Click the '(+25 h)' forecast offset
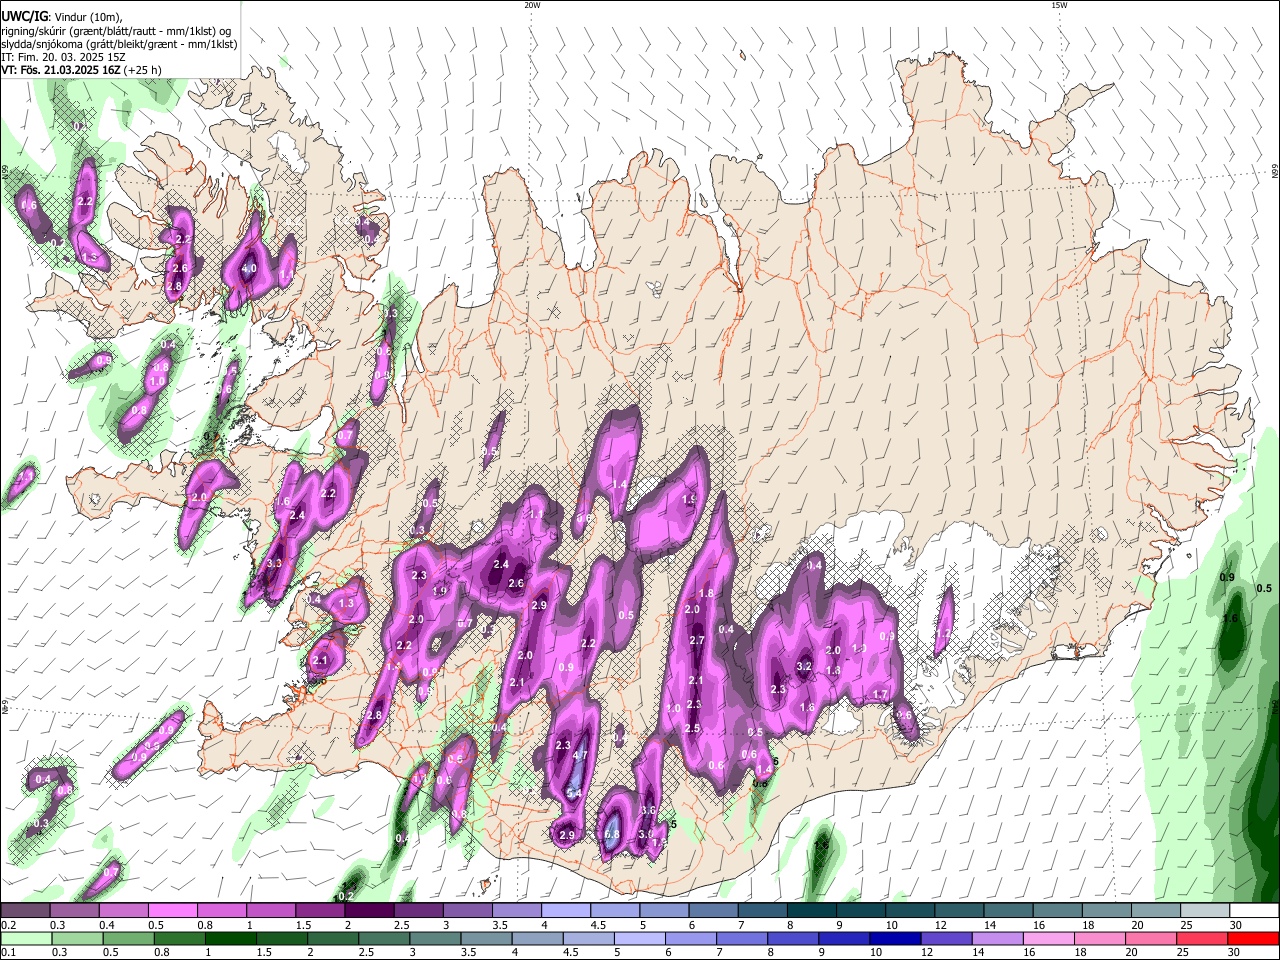The image size is (1280, 960). click(144, 70)
